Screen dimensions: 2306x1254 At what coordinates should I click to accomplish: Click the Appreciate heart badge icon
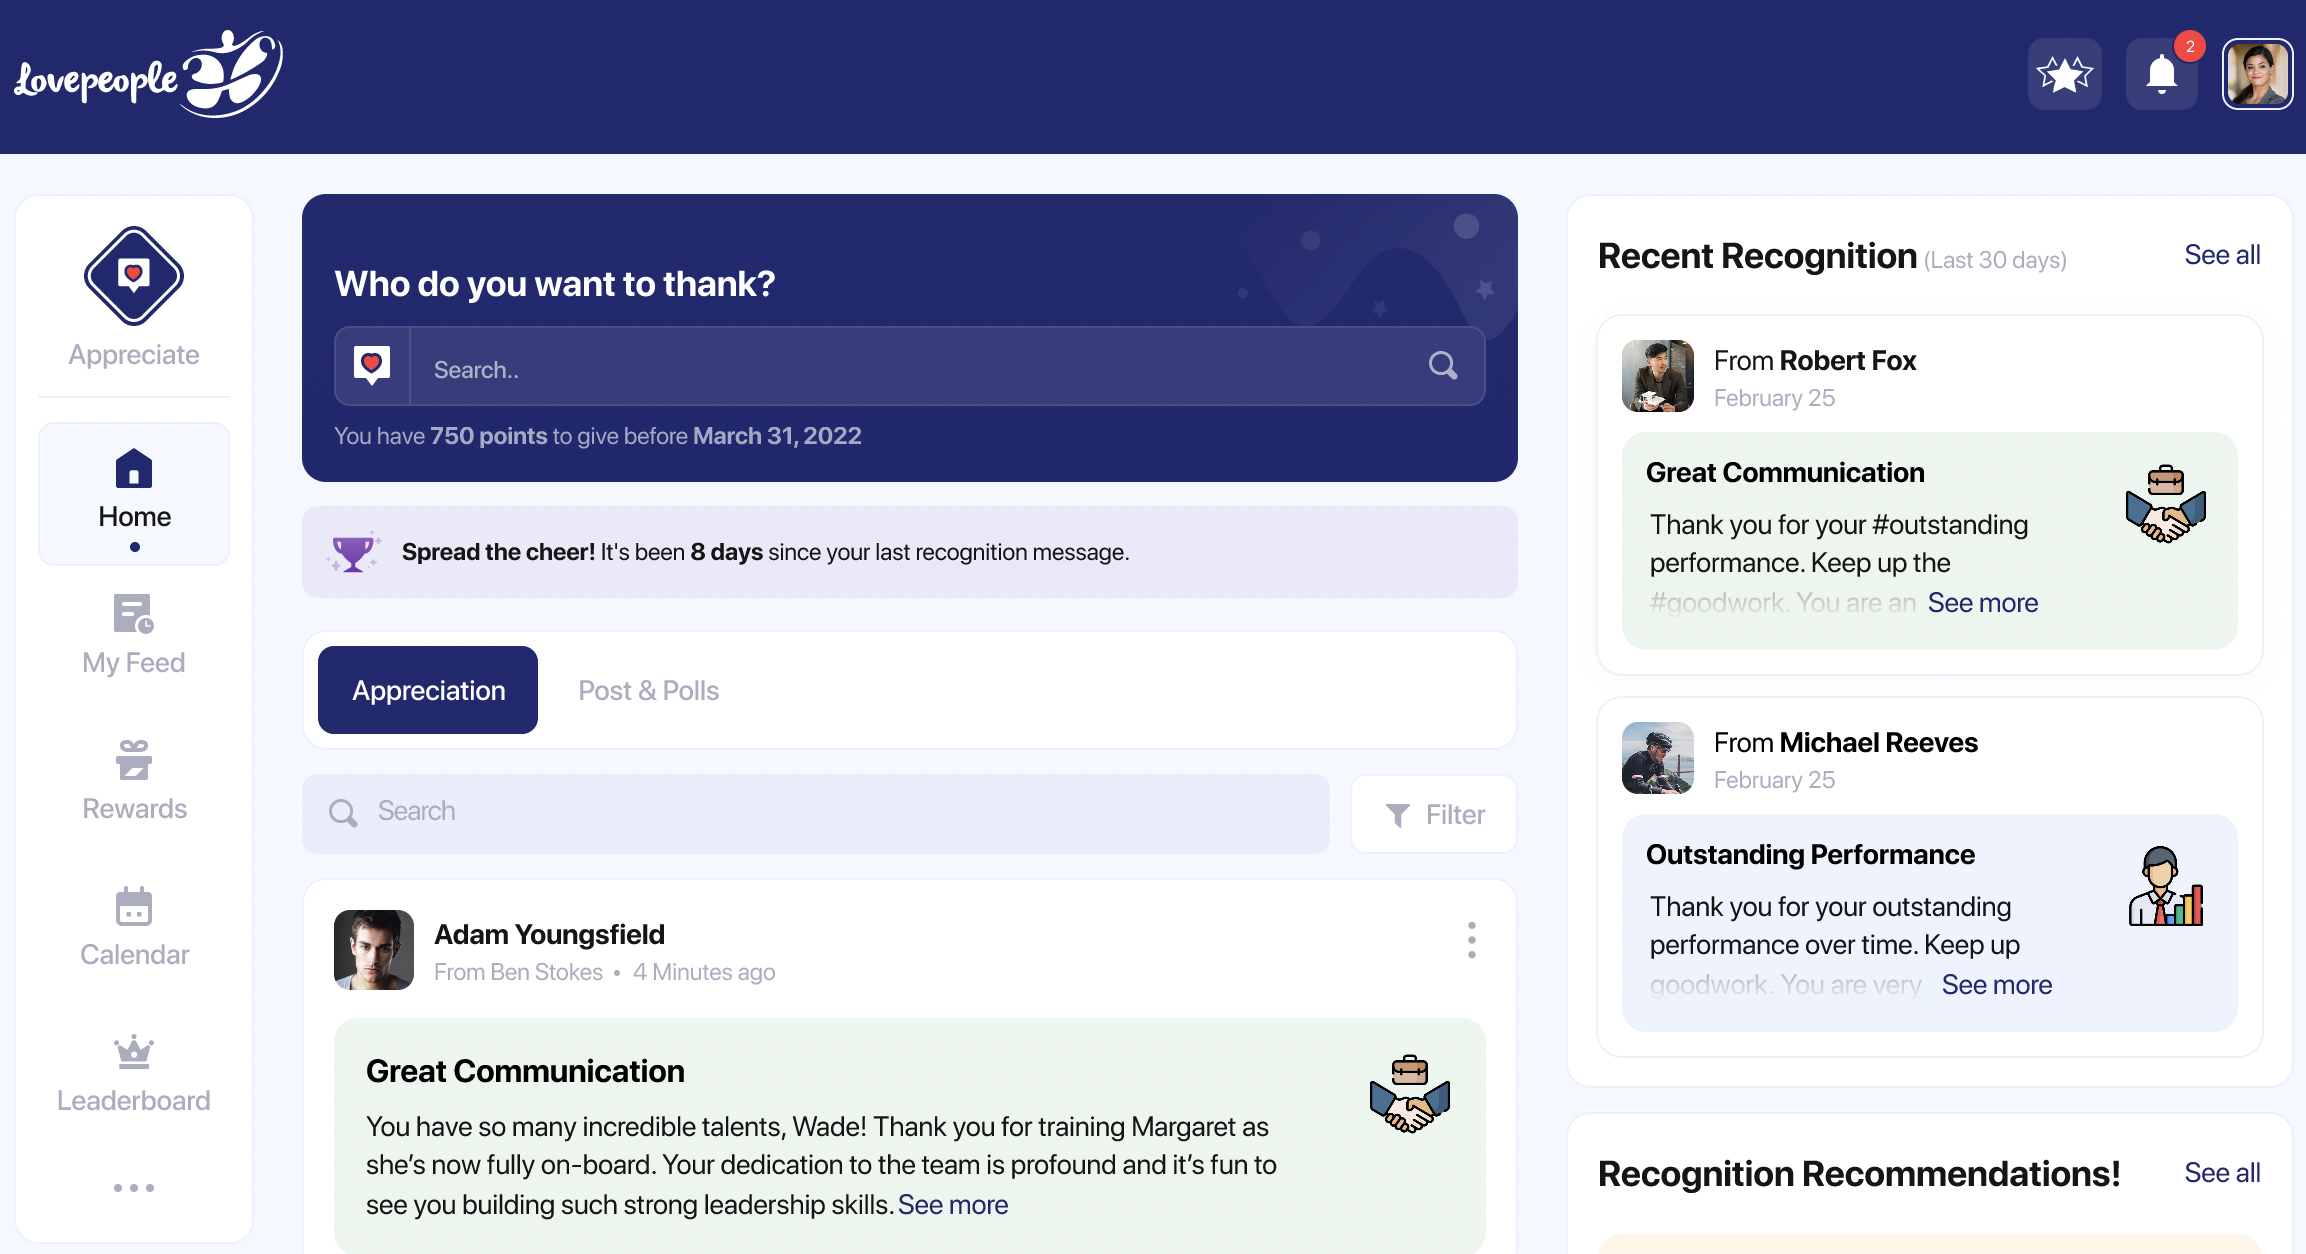[134, 276]
